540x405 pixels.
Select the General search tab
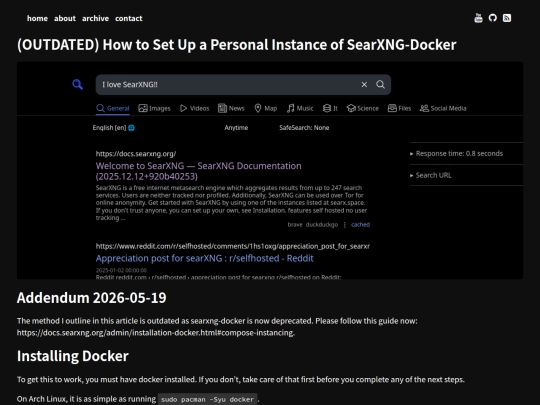coord(113,108)
